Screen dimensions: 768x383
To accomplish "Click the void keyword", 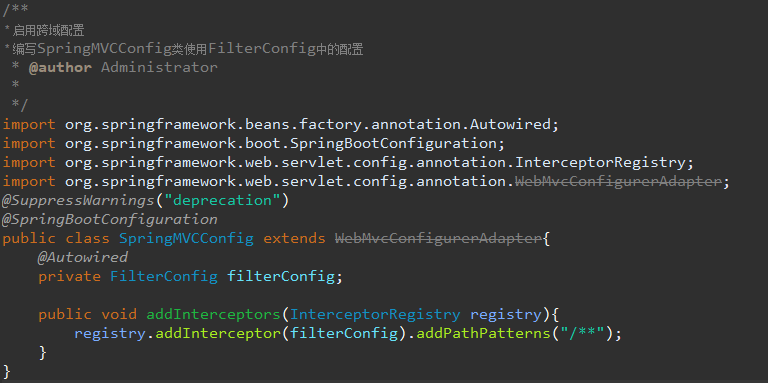I will [x=119, y=314].
